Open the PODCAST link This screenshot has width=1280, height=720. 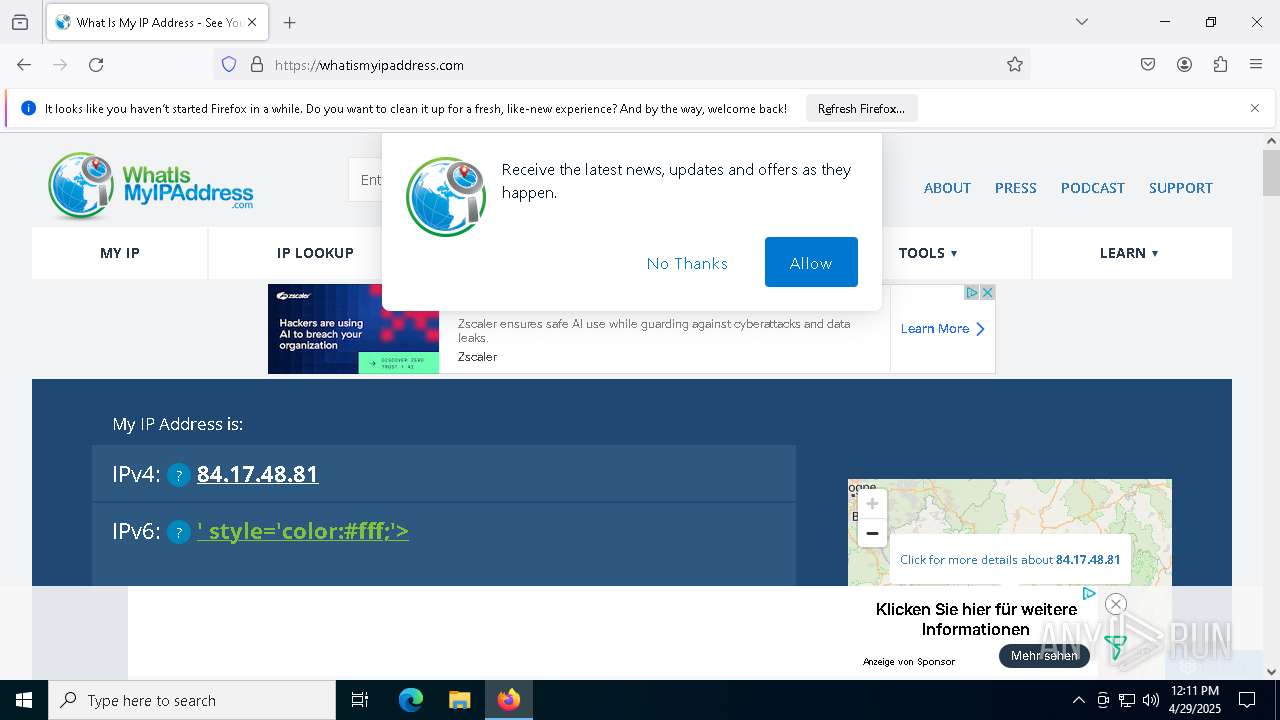1092,188
